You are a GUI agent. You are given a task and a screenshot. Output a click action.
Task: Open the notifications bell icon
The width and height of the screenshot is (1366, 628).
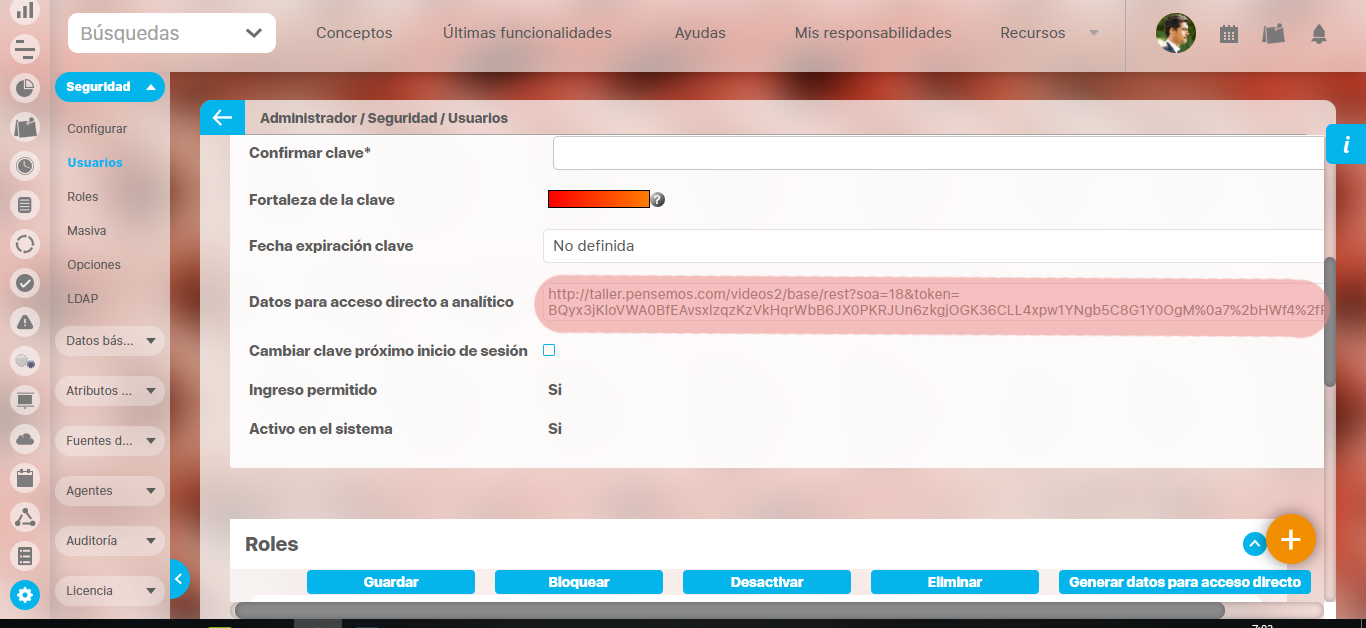click(x=1318, y=34)
